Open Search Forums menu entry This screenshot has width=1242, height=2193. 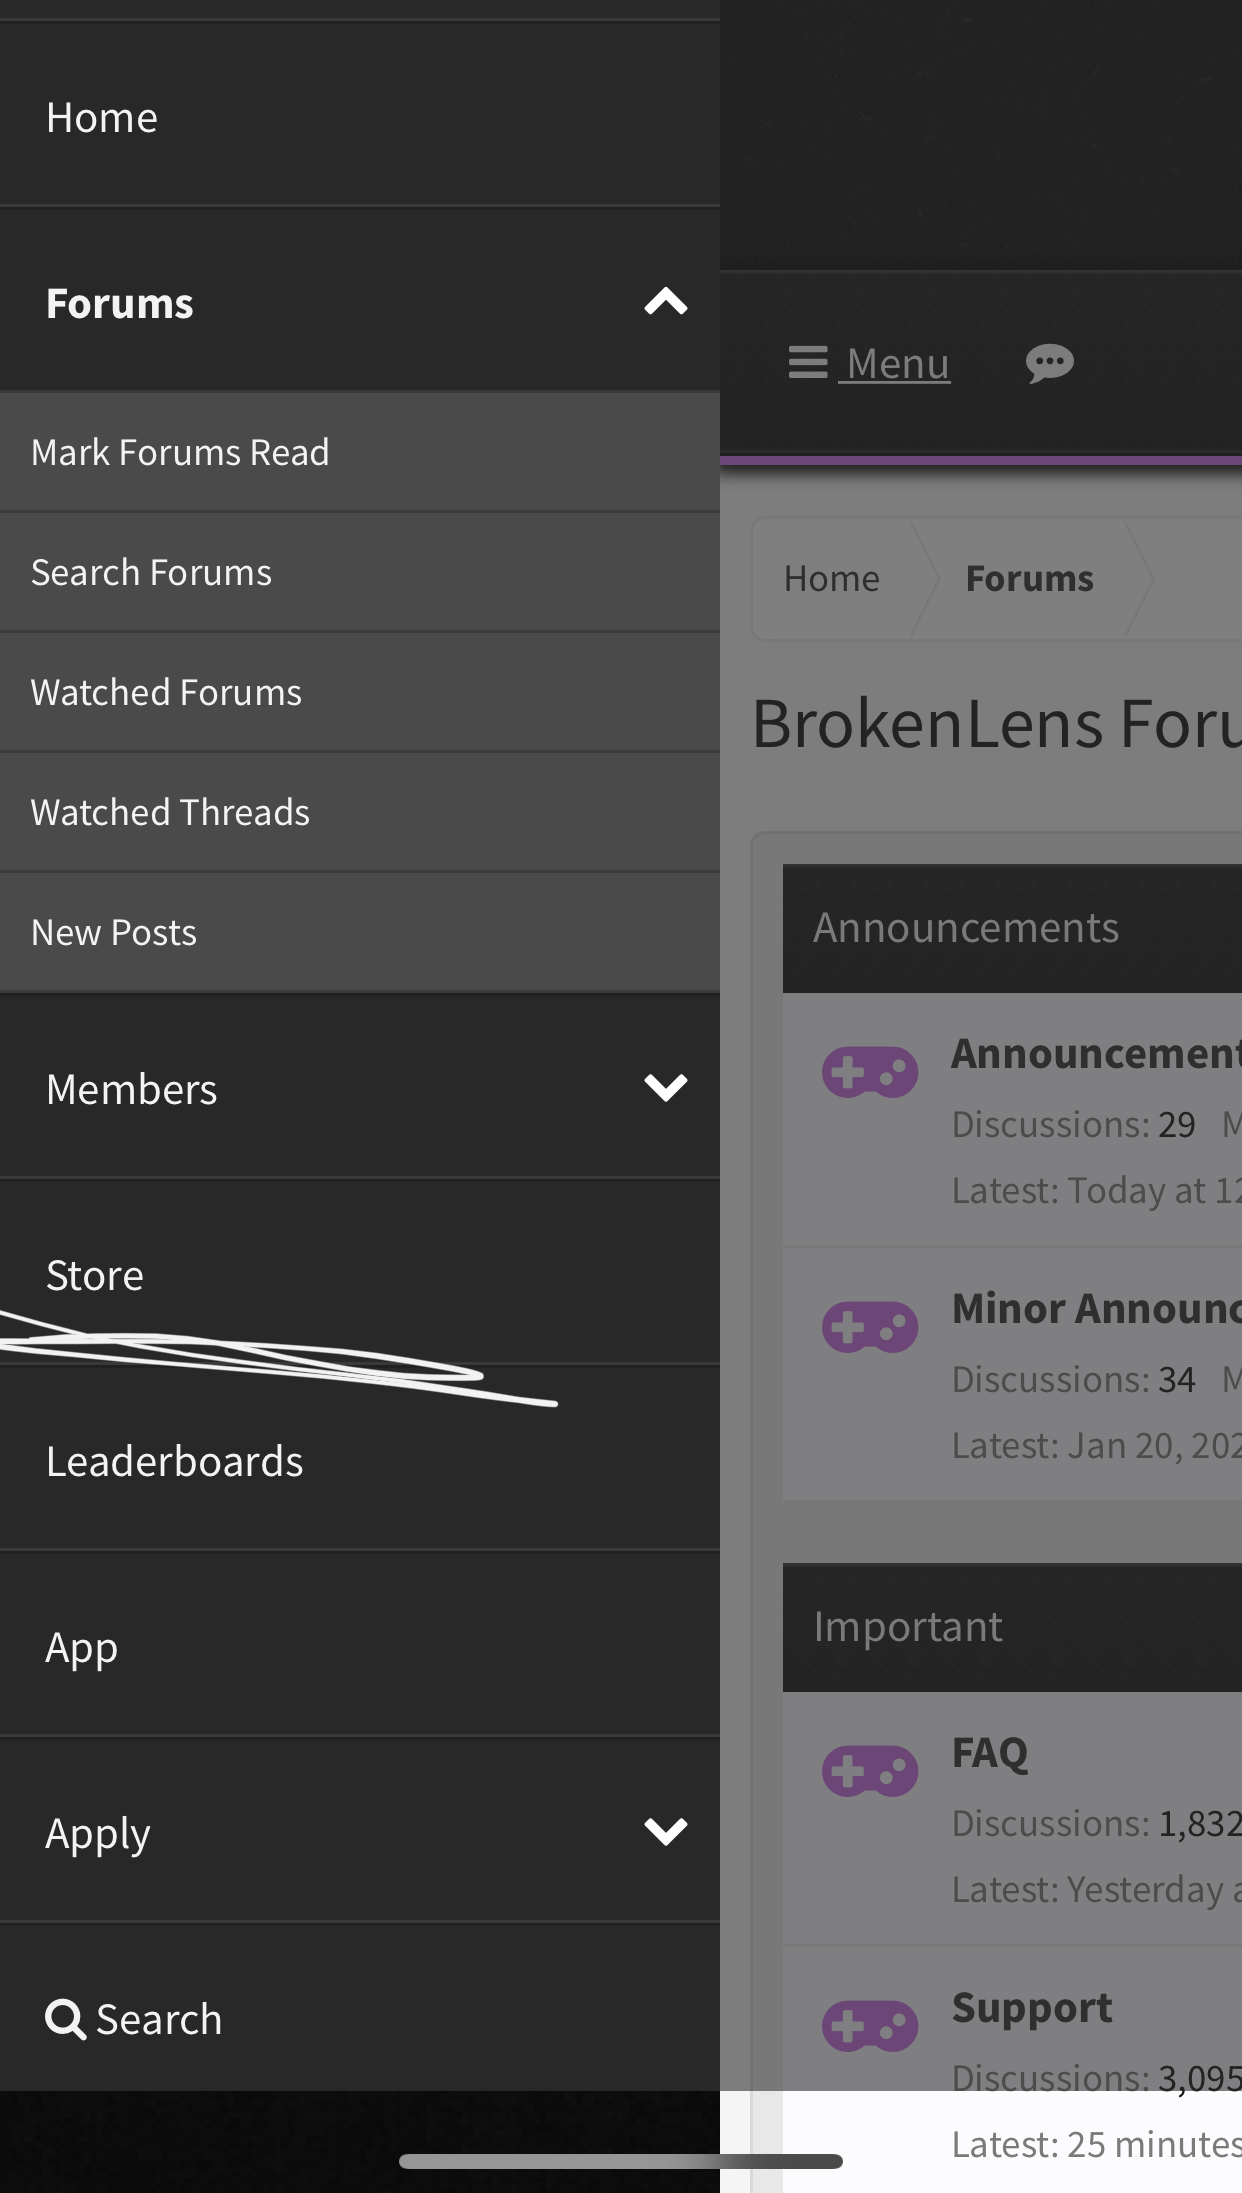coord(360,572)
